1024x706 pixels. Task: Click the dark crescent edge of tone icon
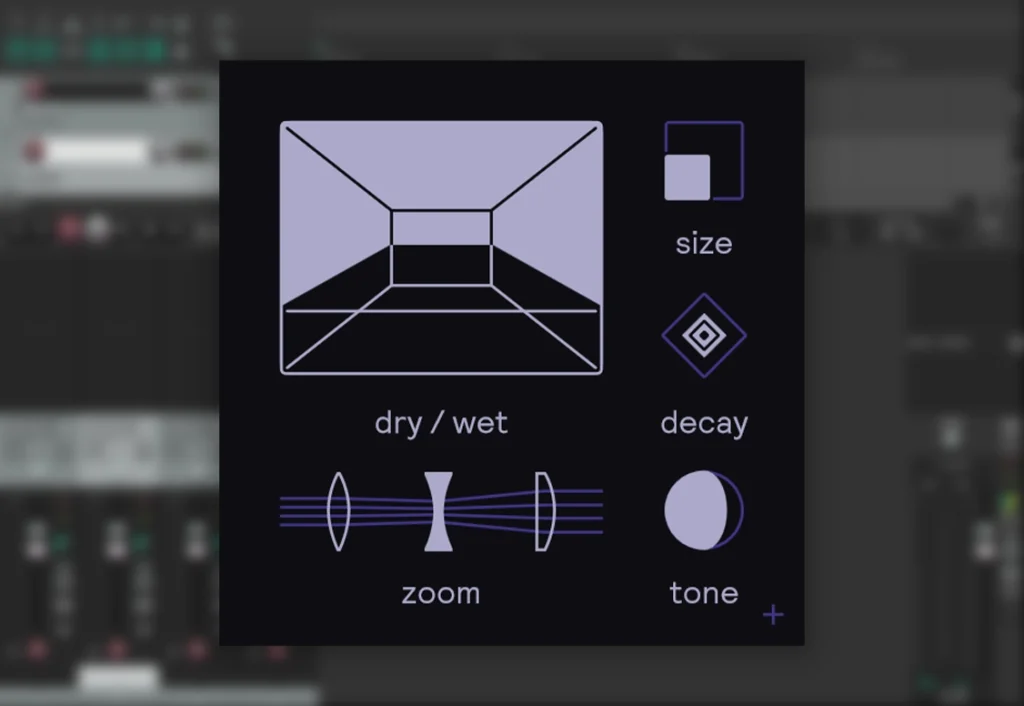coord(738,510)
